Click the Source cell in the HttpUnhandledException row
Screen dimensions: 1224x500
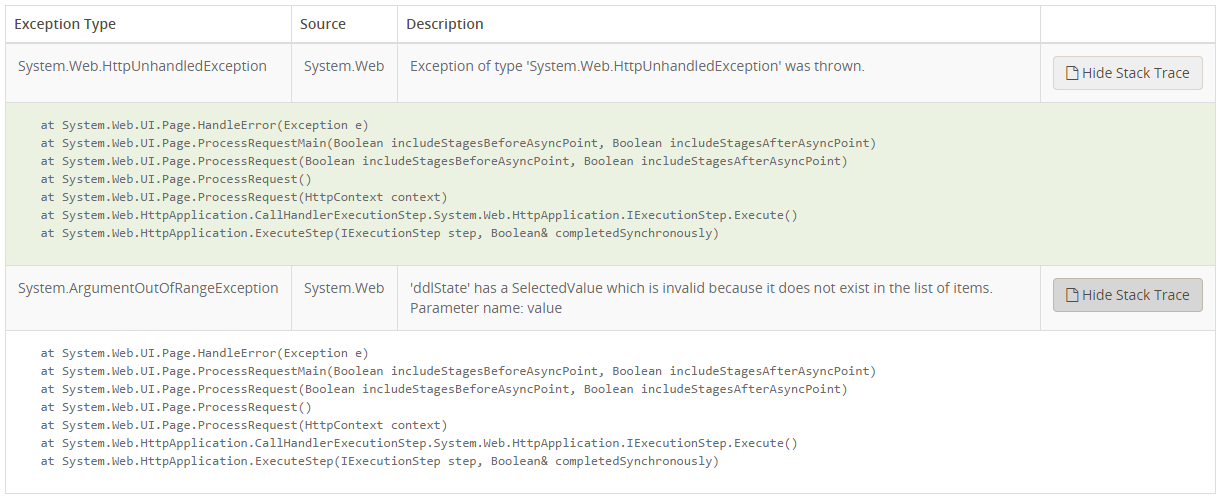coord(344,66)
